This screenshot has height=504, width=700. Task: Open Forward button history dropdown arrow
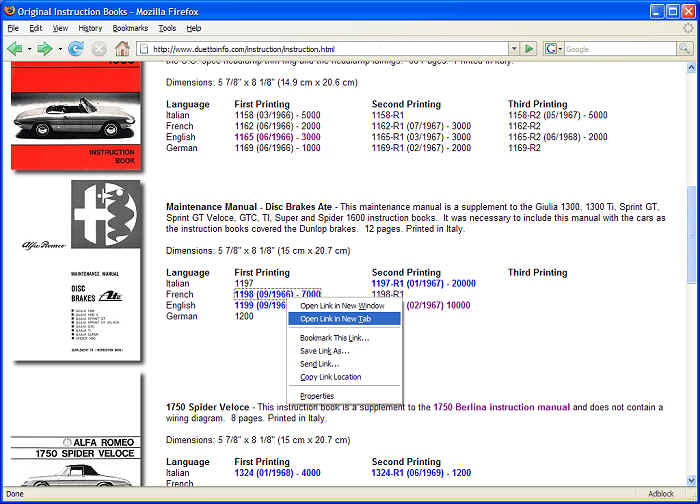(60, 49)
